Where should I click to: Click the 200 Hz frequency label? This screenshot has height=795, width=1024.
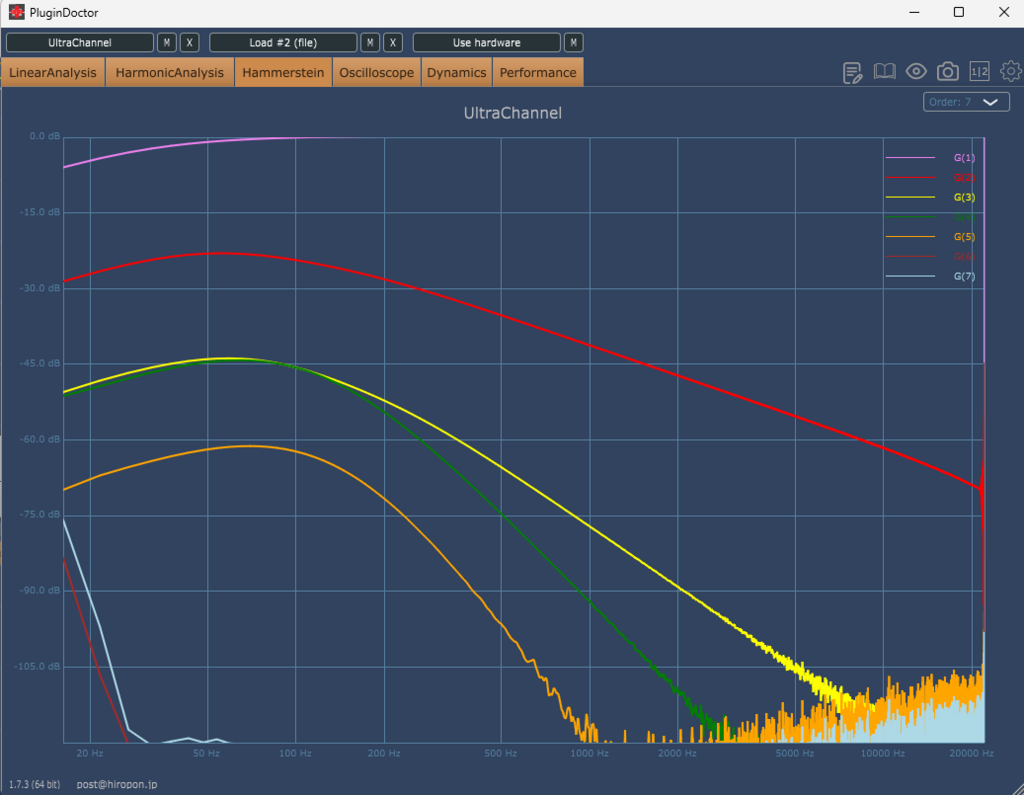click(384, 753)
